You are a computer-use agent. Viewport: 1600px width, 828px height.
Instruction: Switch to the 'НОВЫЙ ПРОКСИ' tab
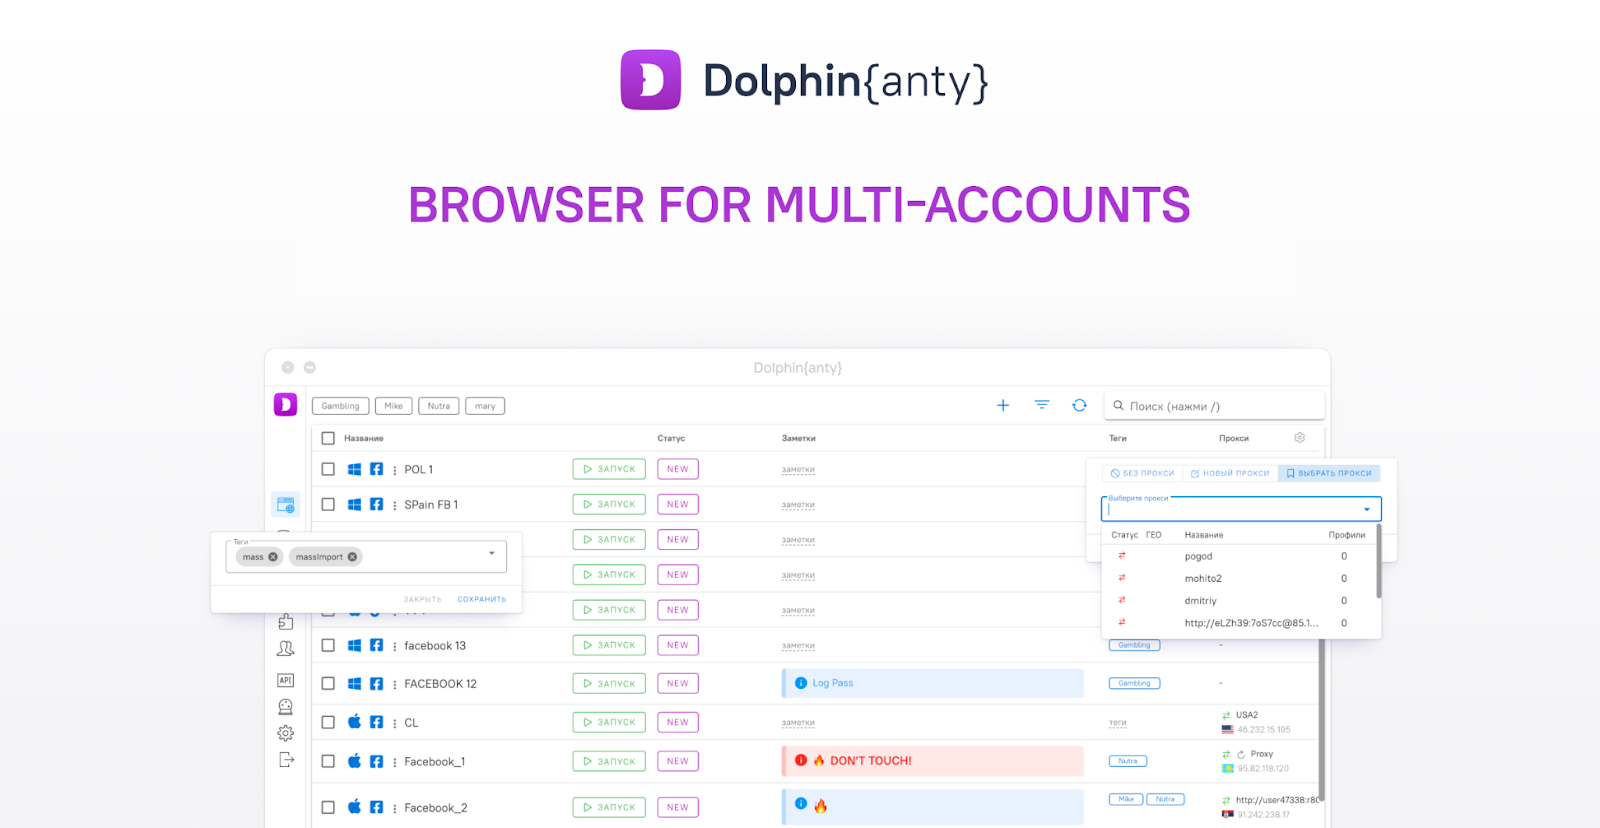1230,473
